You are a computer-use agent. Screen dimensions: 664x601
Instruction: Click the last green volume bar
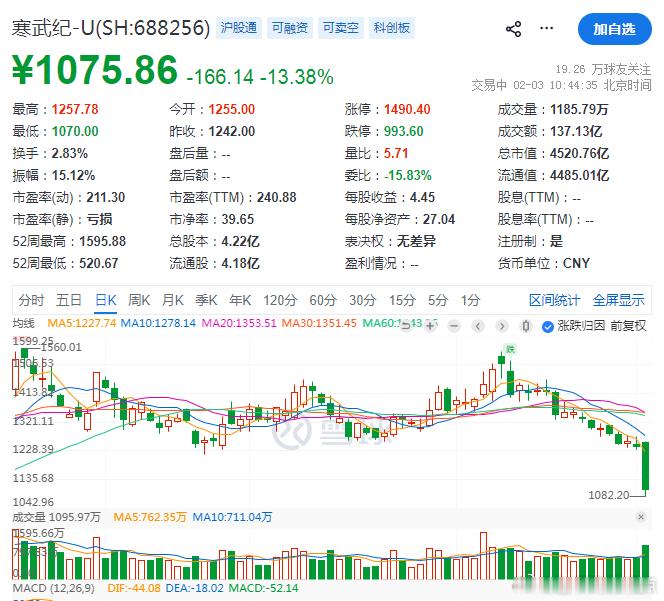click(x=645, y=562)
